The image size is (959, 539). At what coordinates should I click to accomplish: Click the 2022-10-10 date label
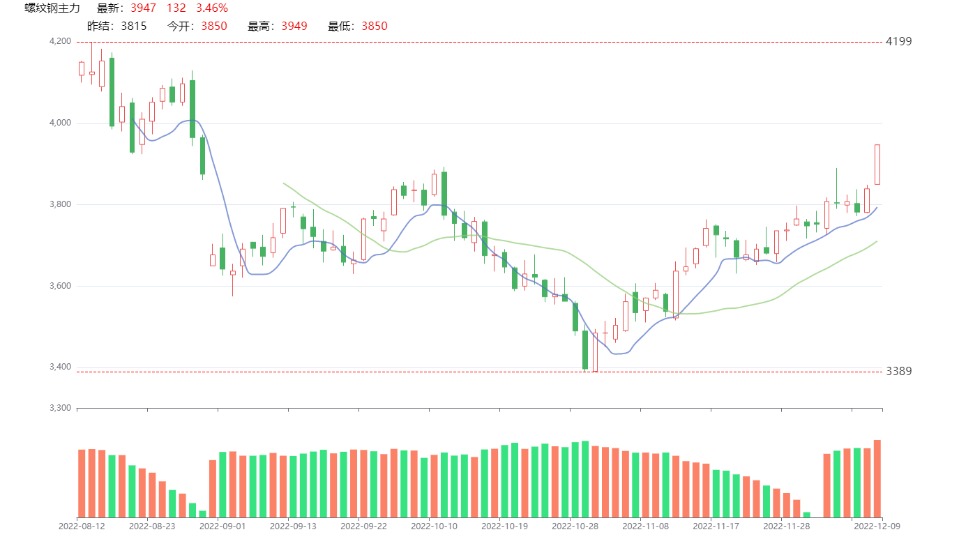click(434, 524)
